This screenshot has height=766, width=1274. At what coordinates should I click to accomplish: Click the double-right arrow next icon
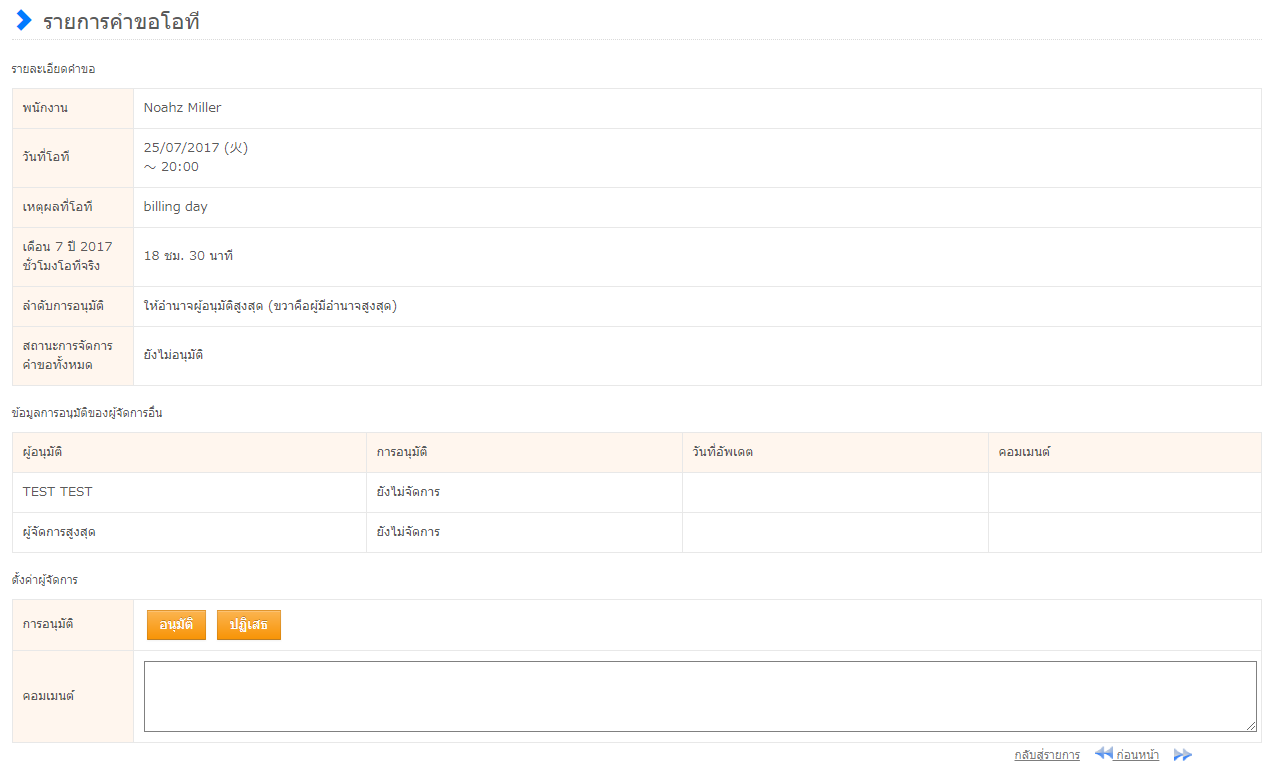[1183, 755]
